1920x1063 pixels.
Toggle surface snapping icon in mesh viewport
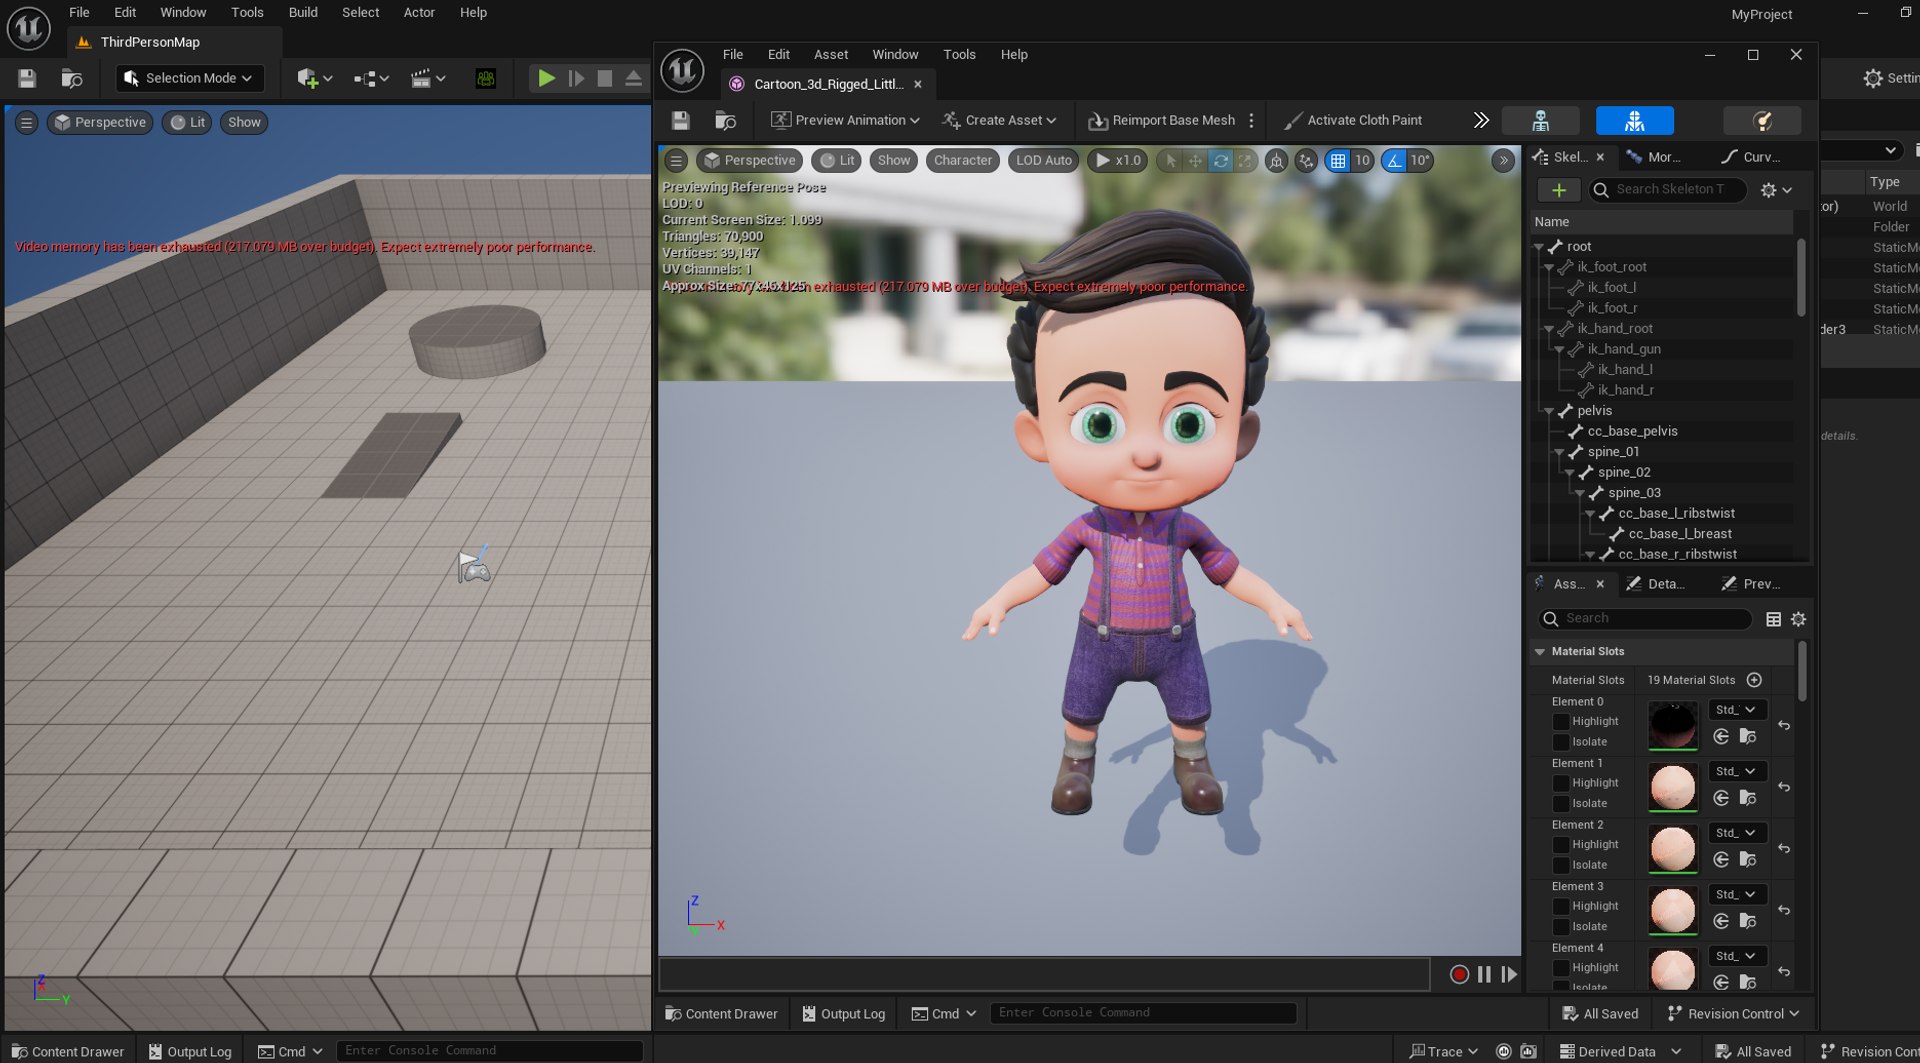[x=1306, y=160]
